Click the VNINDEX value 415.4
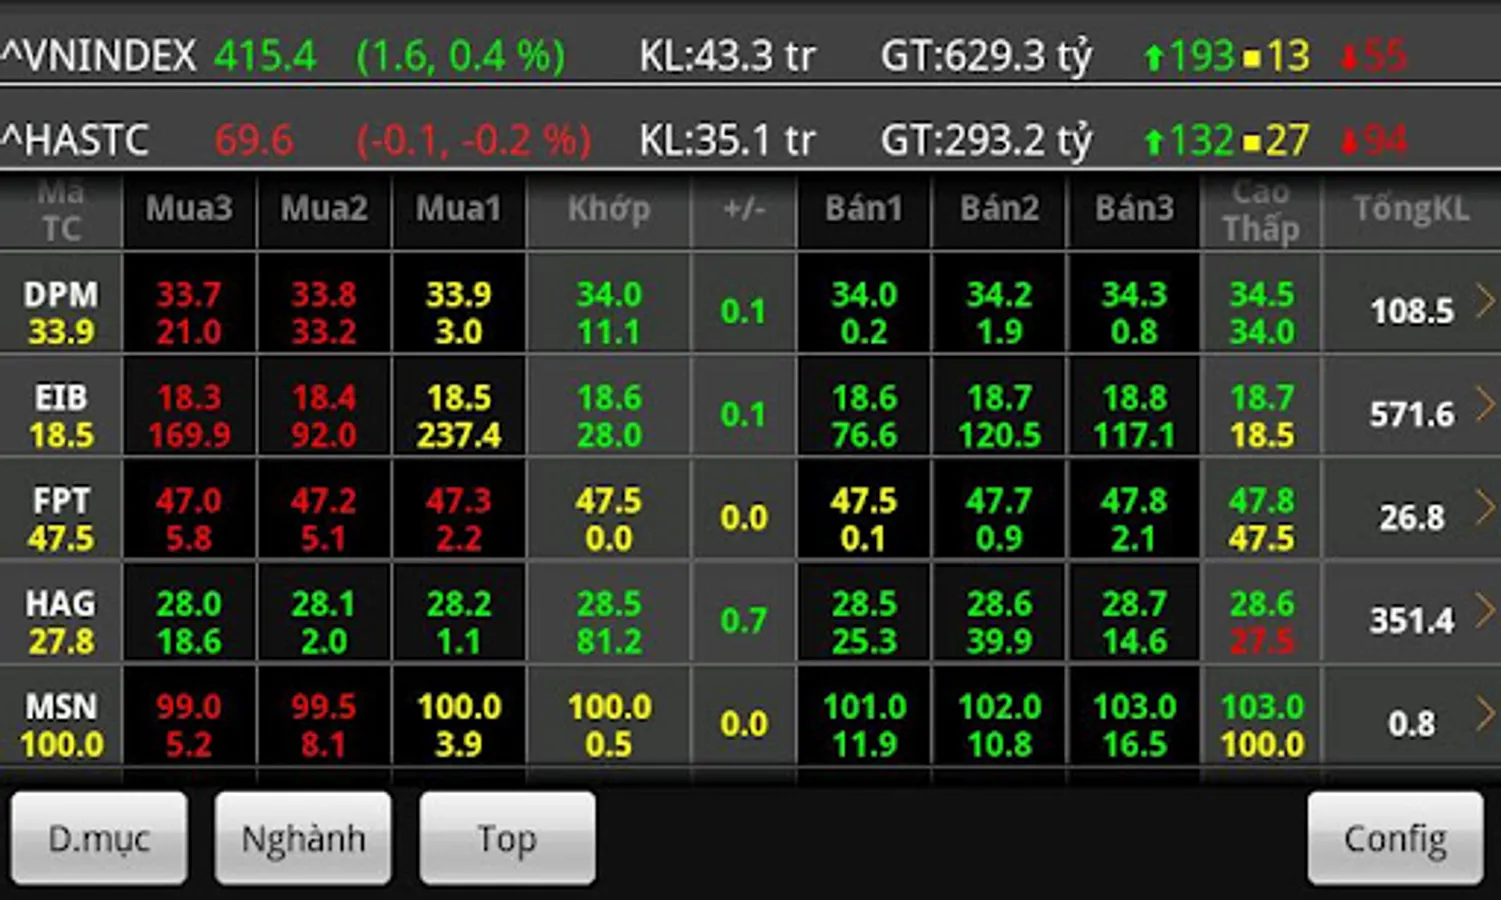1501x900 pixels. (x=265, y=56)
